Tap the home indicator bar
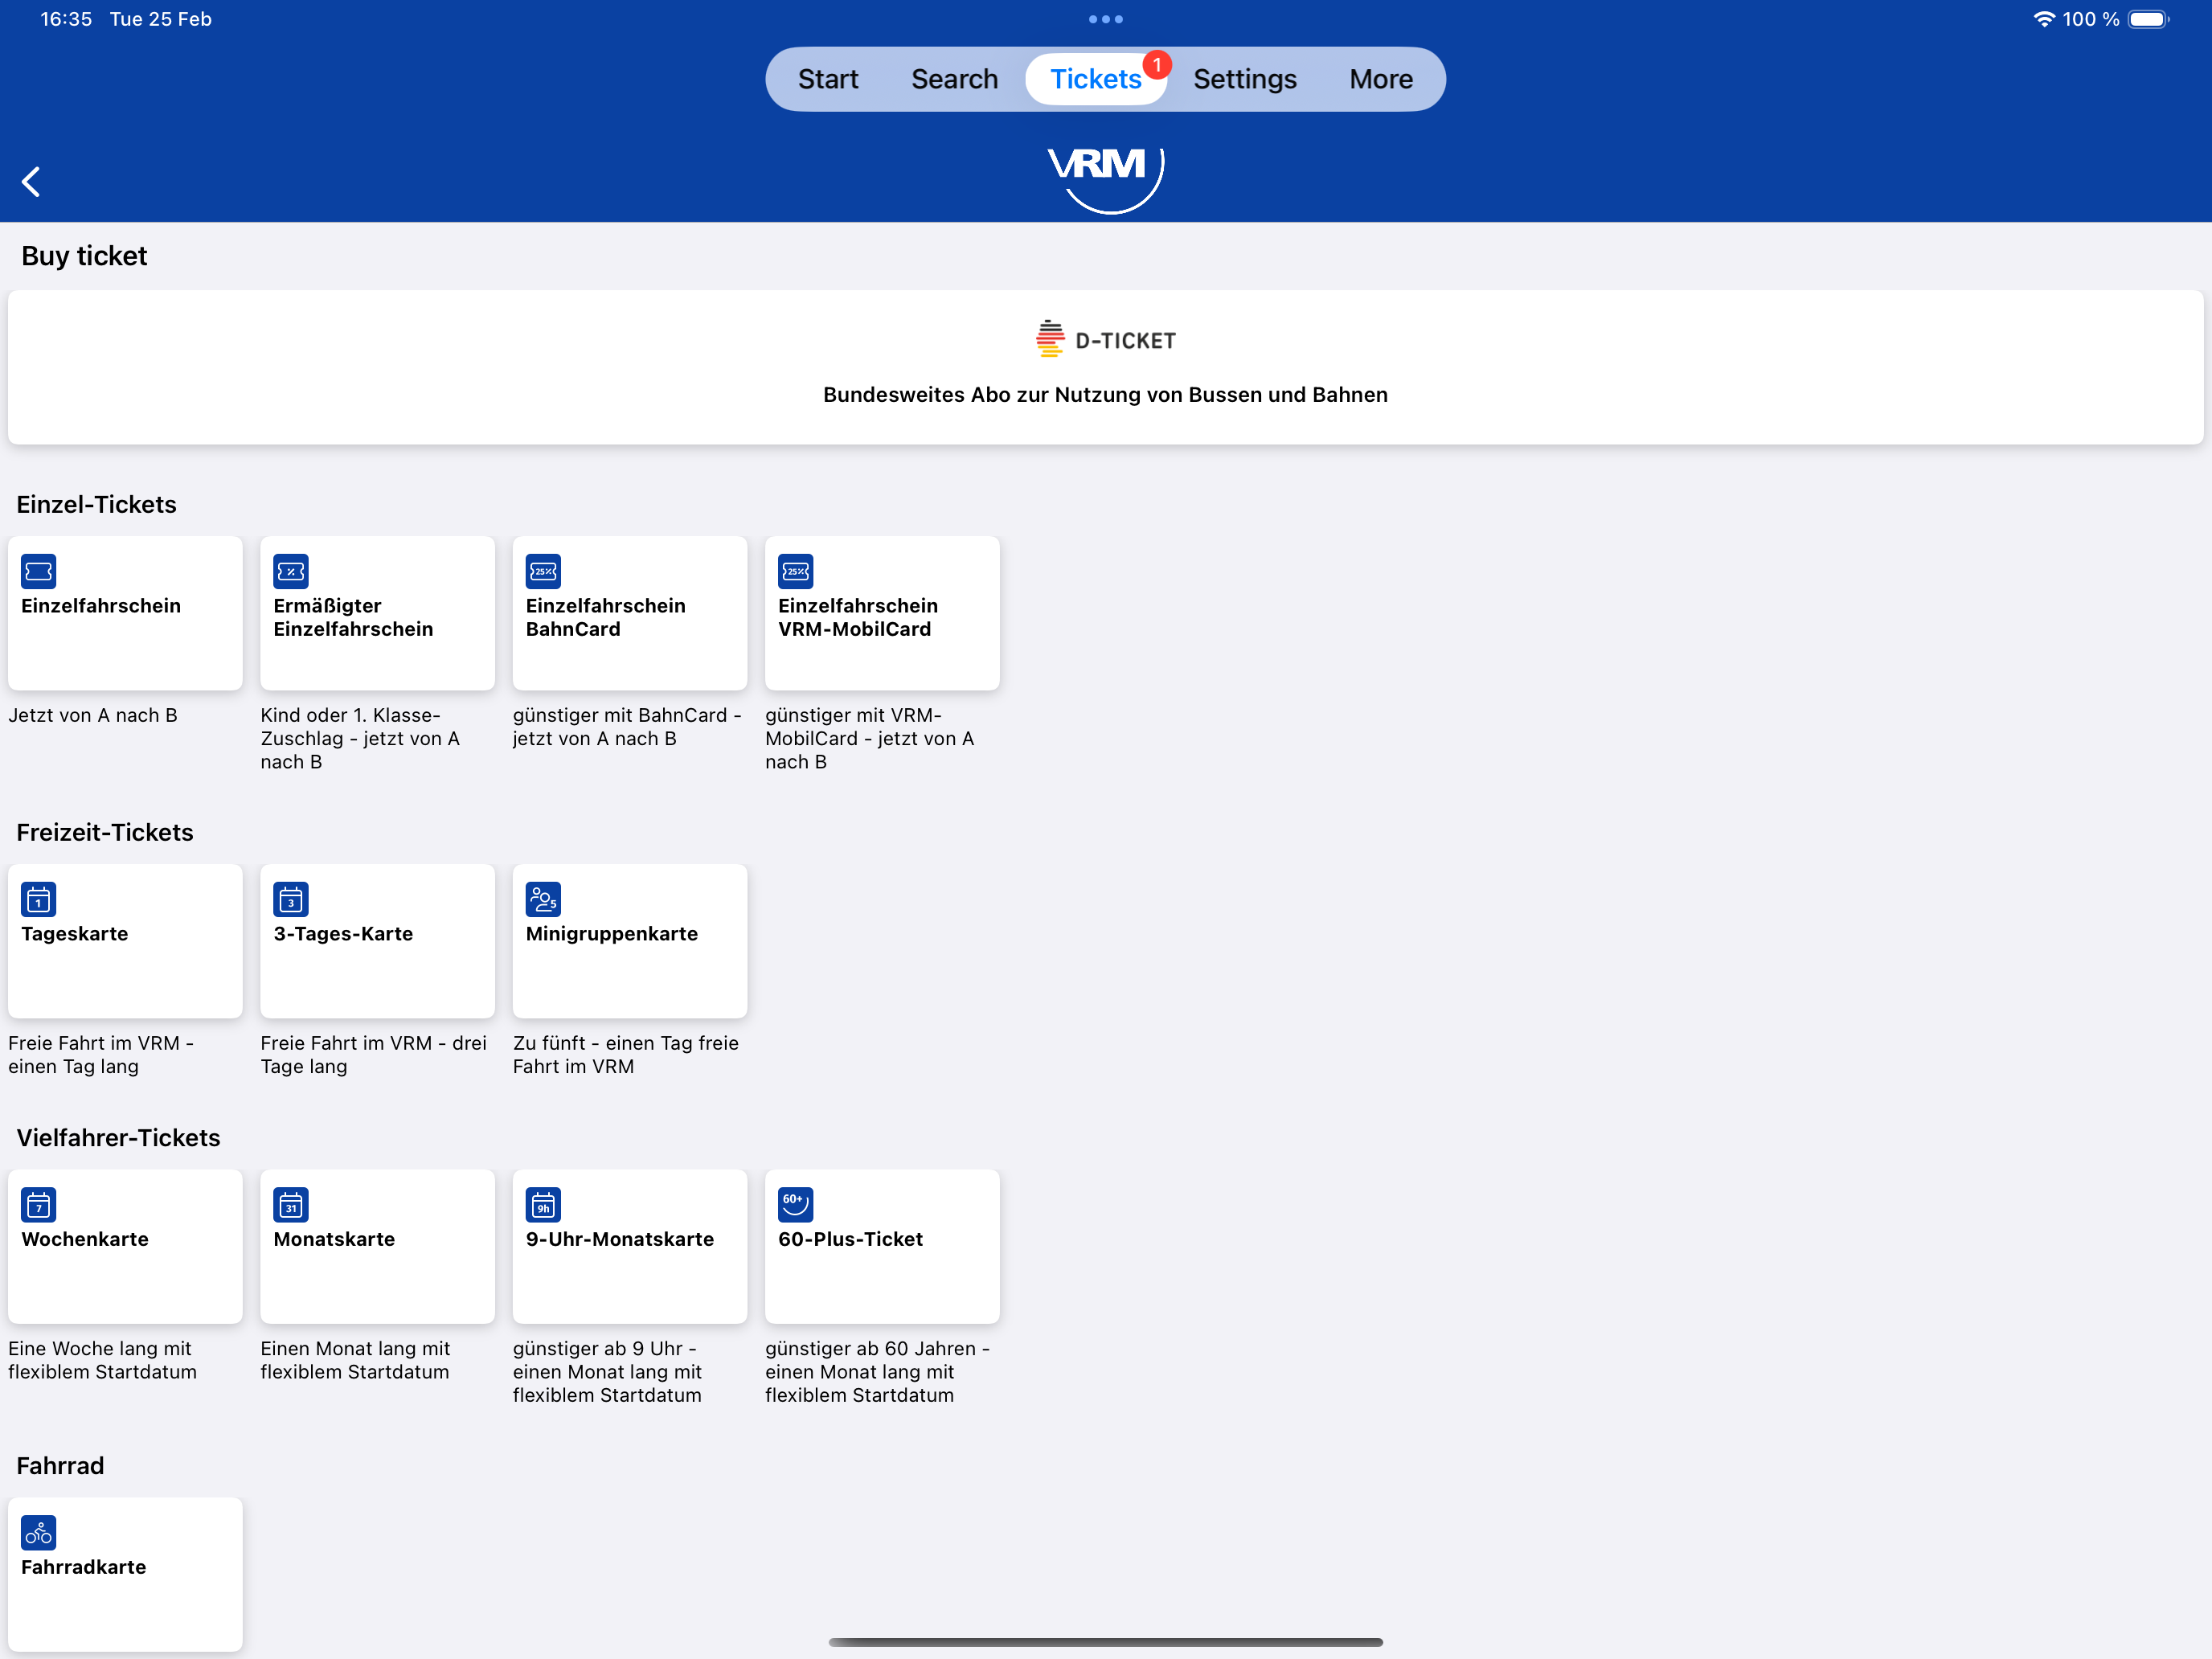2212x1659 pixels. (1105, 1641)
